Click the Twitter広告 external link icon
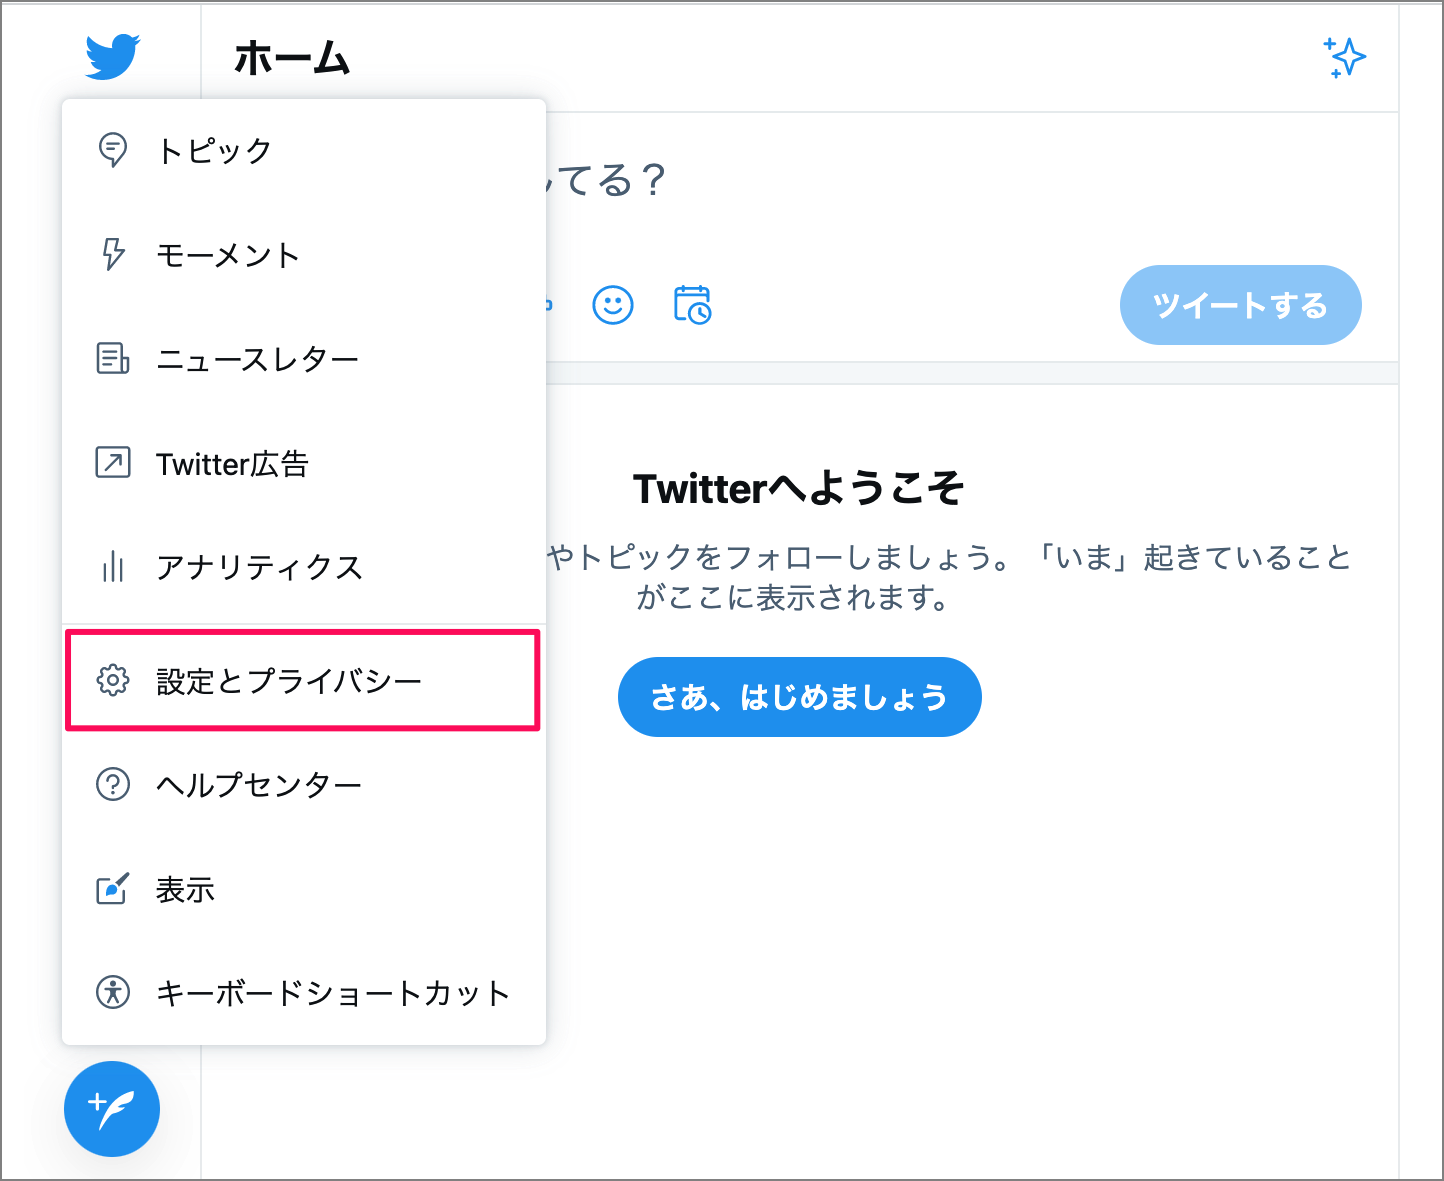The width and height of the screenshot is (1444, 1181). [x=113, y=463]
